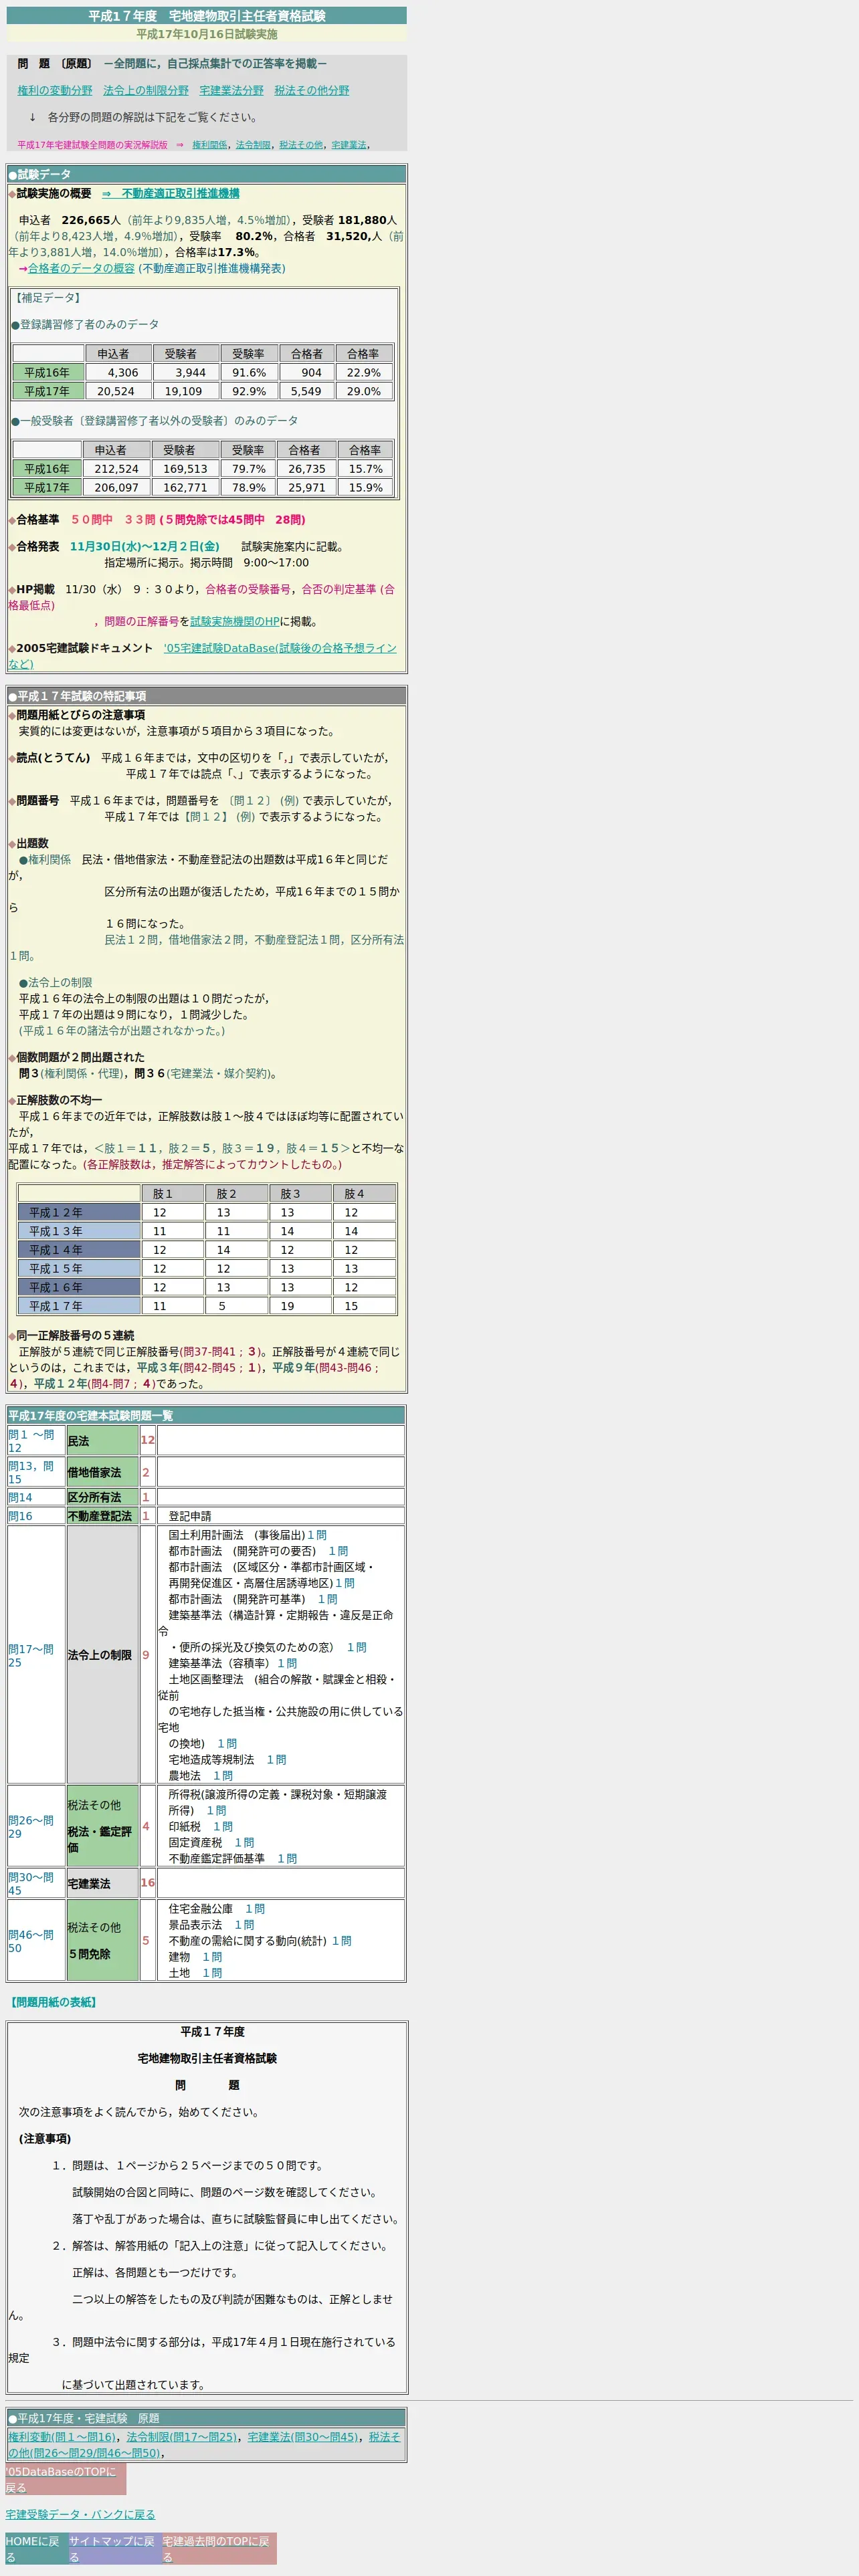The height and width of the screenshot is (2576, 859).
Task: Open the 税法その他分野 link
Action: [x=312, y=91]
